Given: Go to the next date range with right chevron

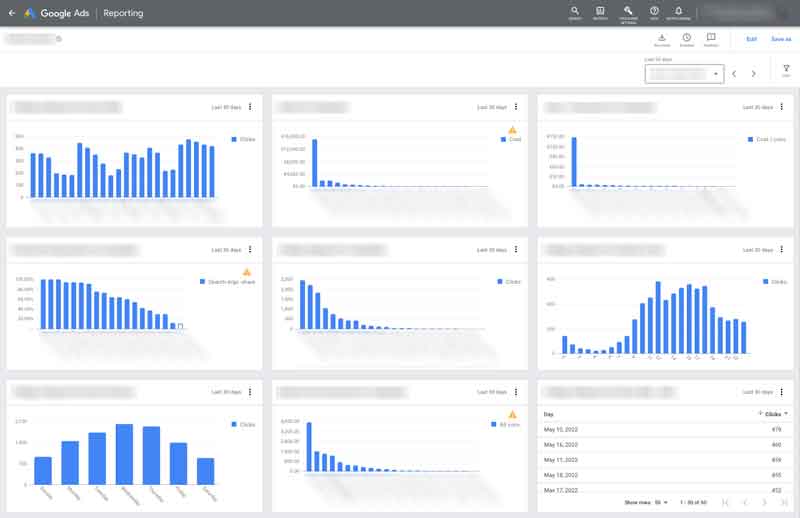Looking at the screenshot, I should click(x=754, y=74).
